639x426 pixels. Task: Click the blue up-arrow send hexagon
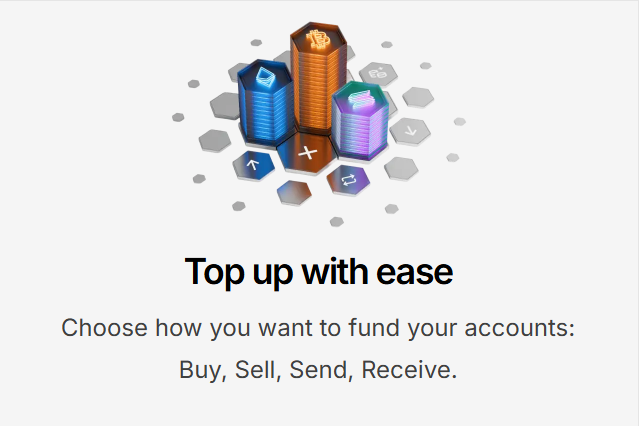[253, 166]
